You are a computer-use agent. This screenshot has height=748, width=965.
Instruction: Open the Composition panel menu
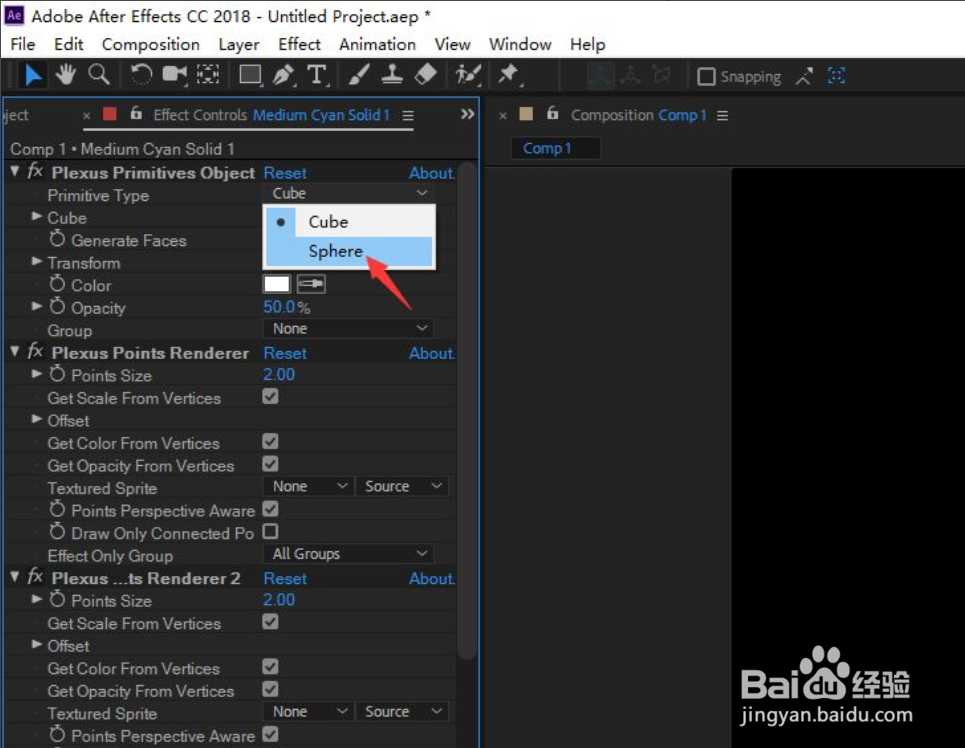coord(723,116)
